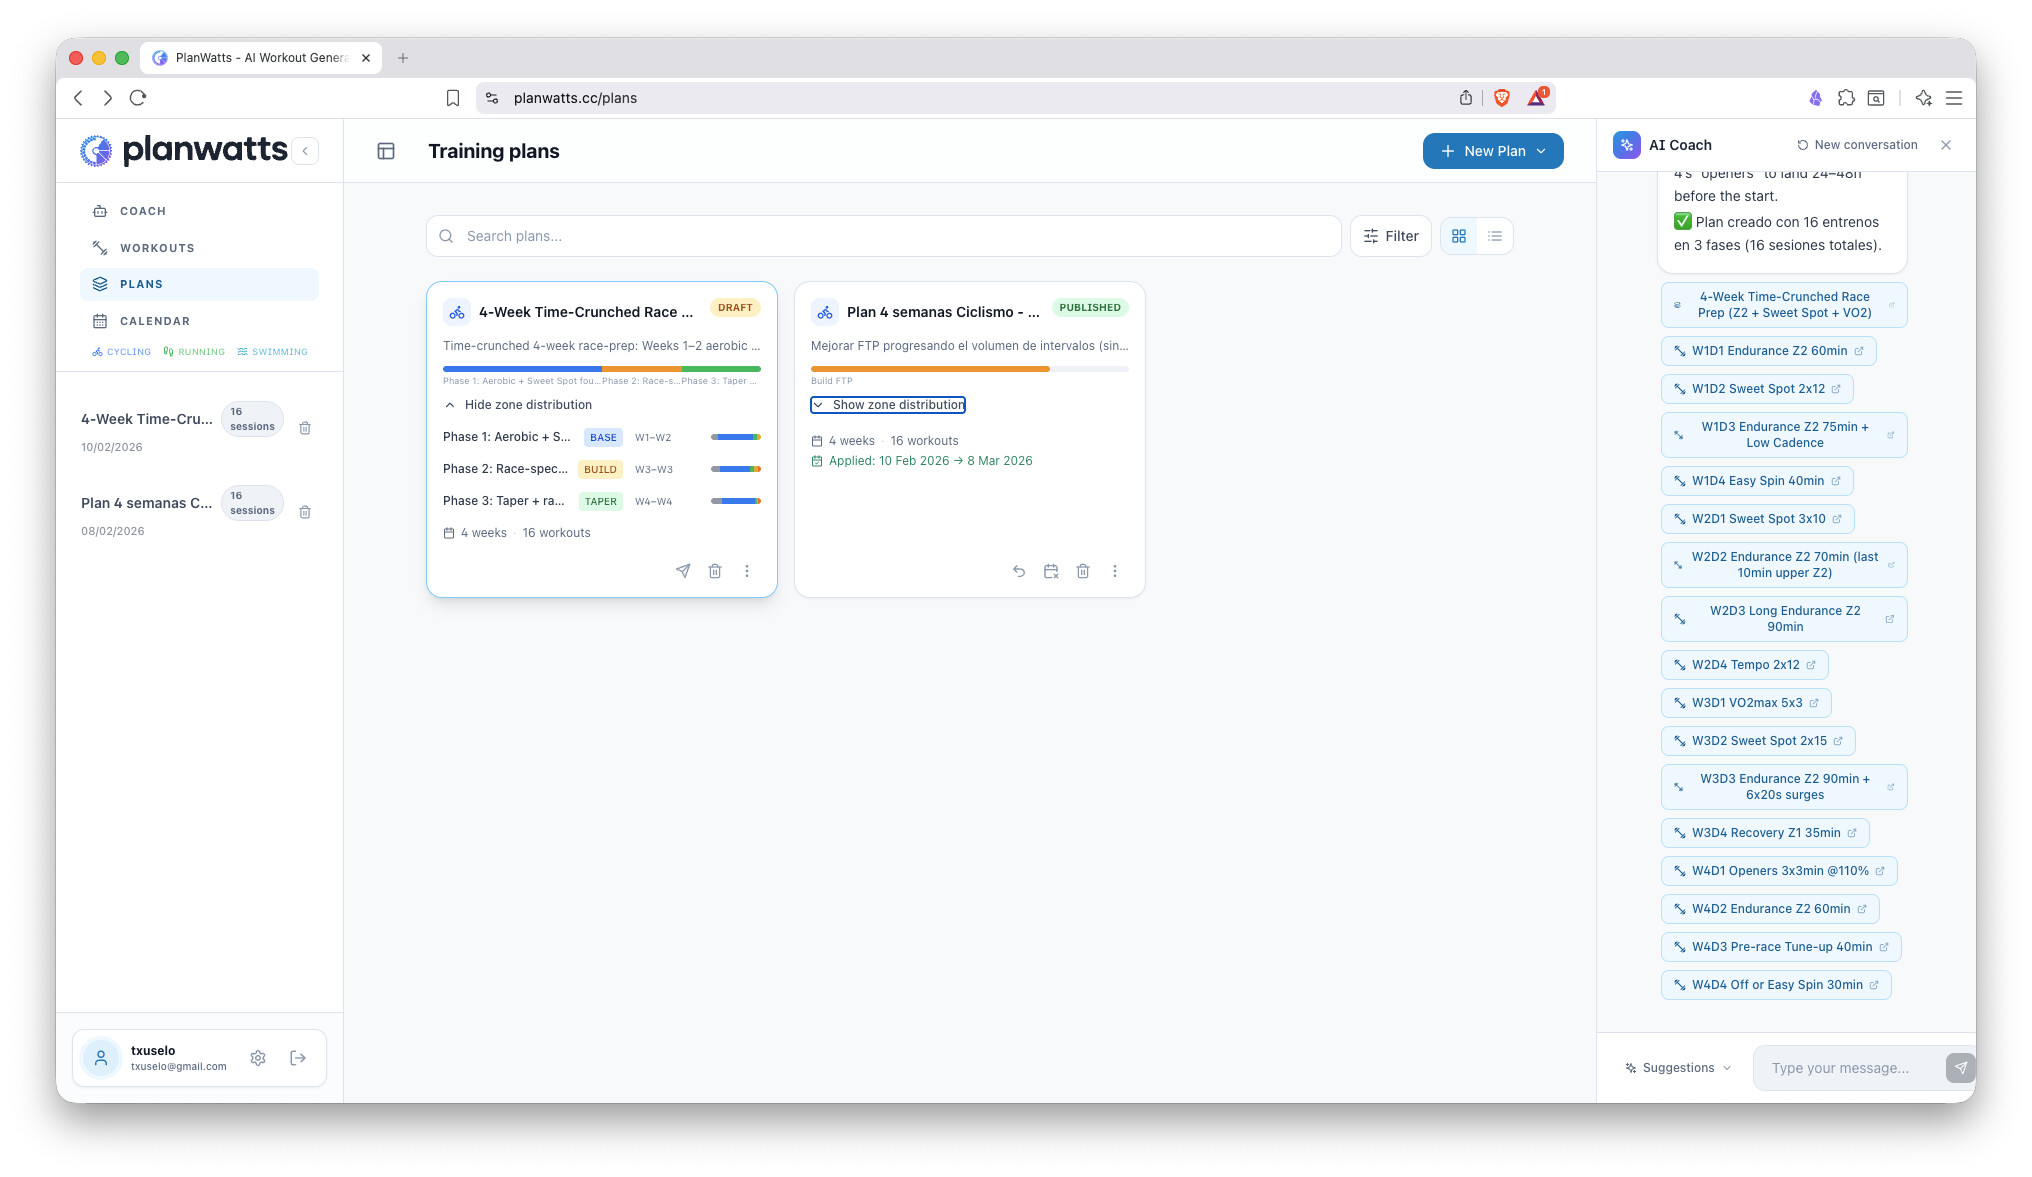Log out via the sign-out icon
Viewport: 2032px width, 1177px height.
[298, 1058]
